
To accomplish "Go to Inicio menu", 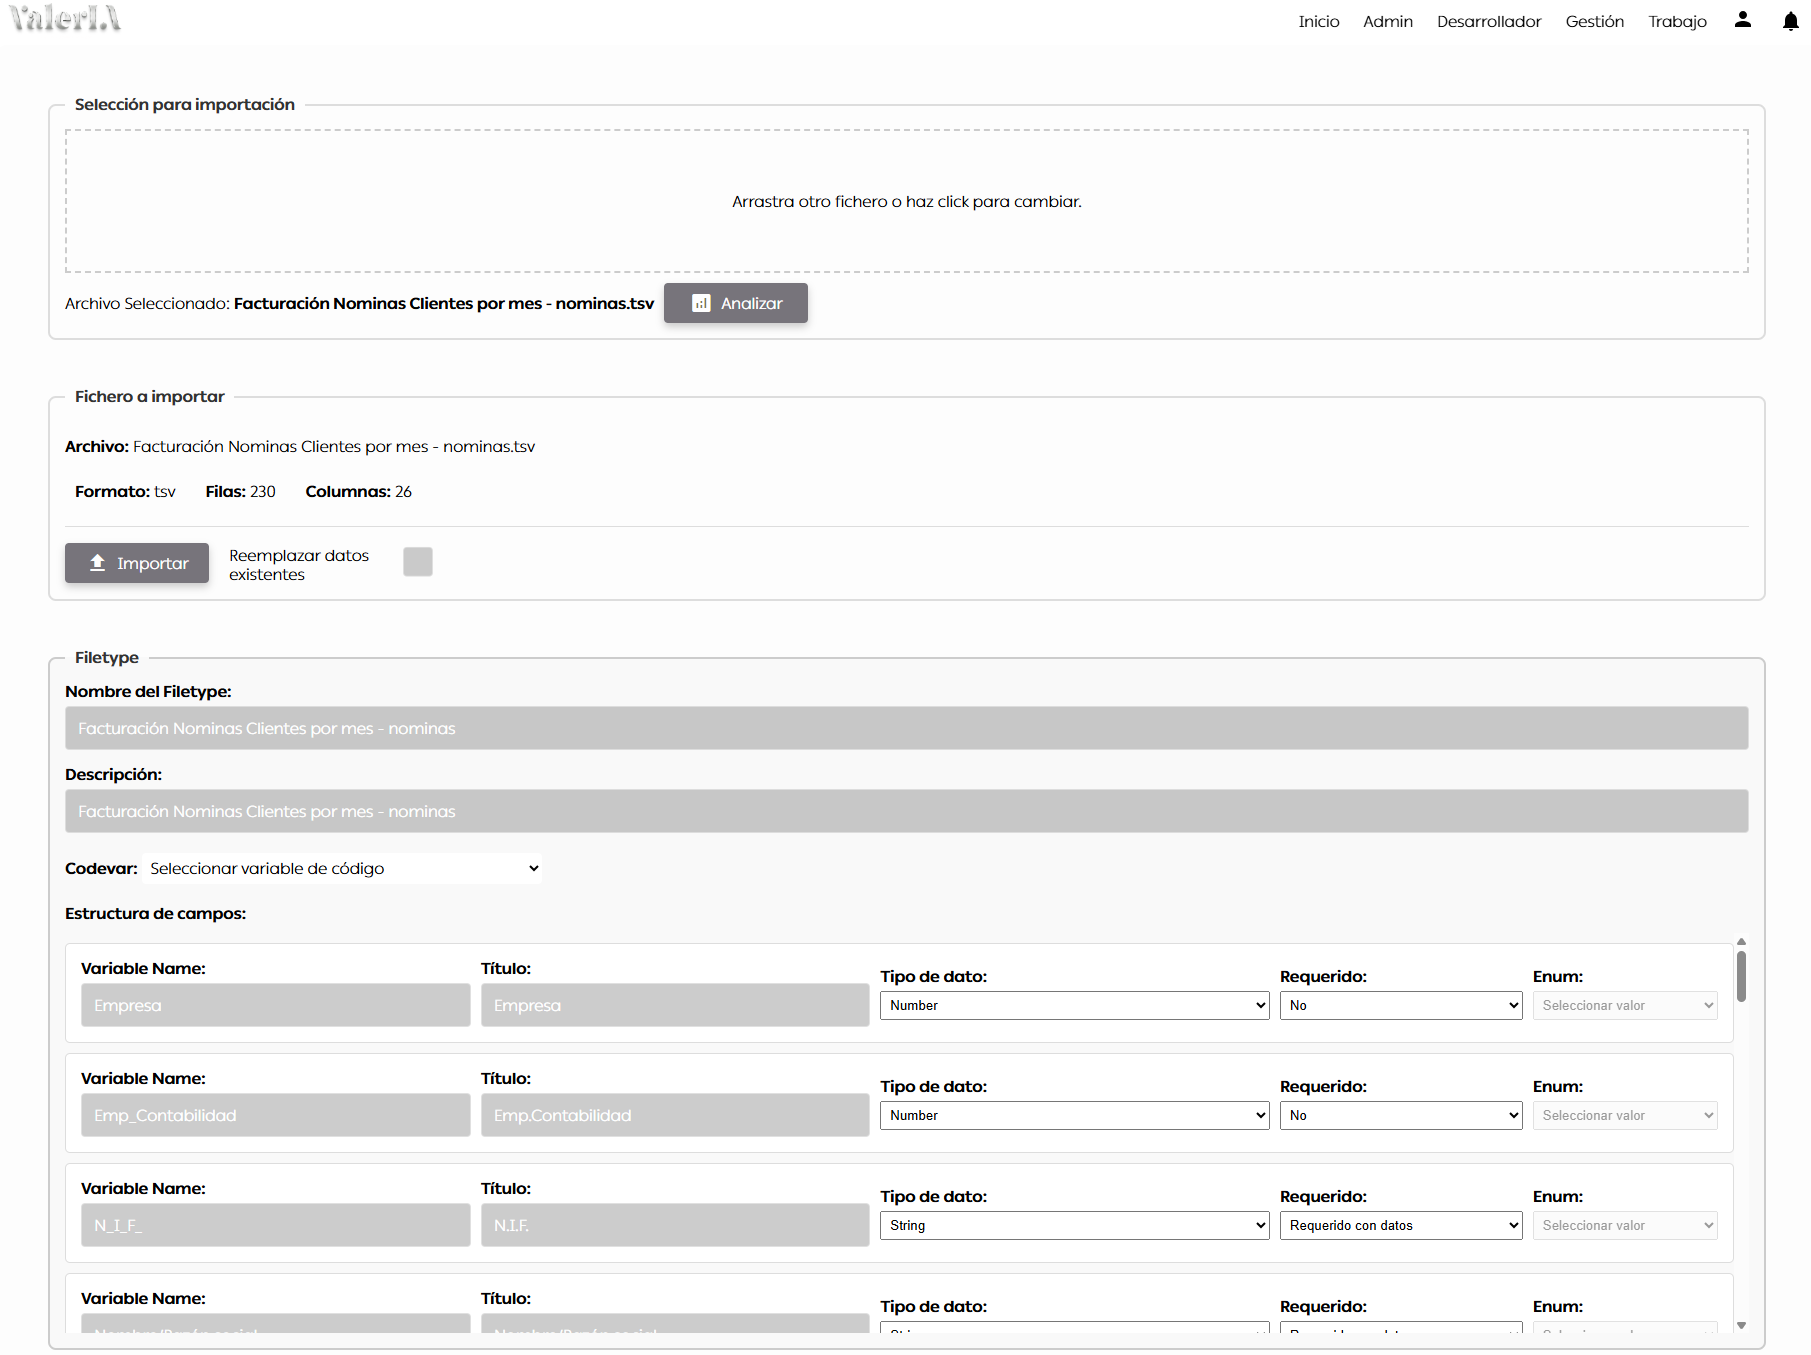I will click(x=1318, y=21).
